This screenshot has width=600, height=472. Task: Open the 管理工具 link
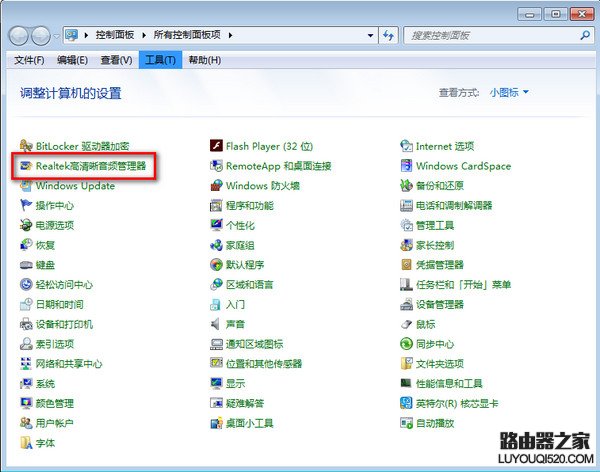tap(435, 225)
